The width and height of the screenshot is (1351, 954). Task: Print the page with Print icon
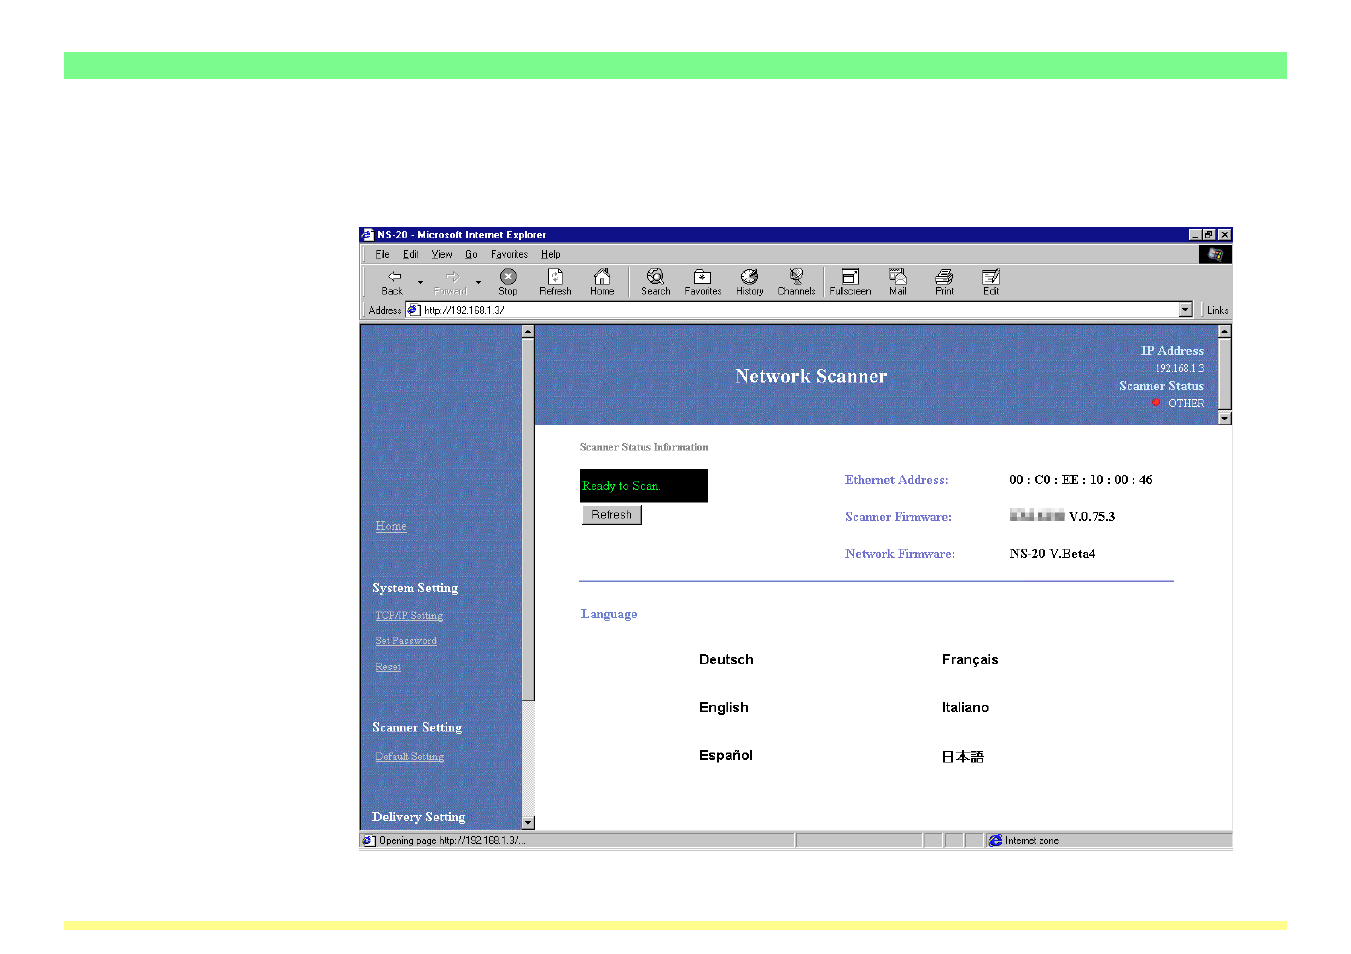(x=944, y=282)
